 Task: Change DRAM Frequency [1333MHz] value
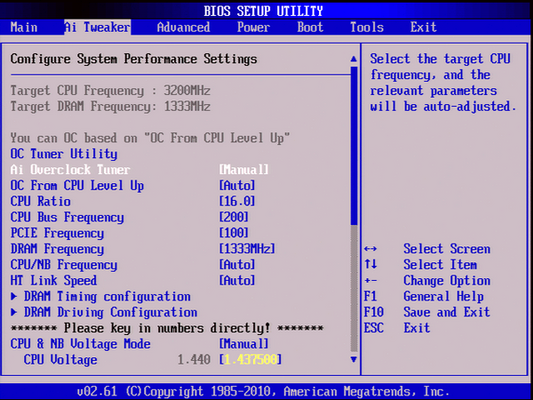click(247, 249)
